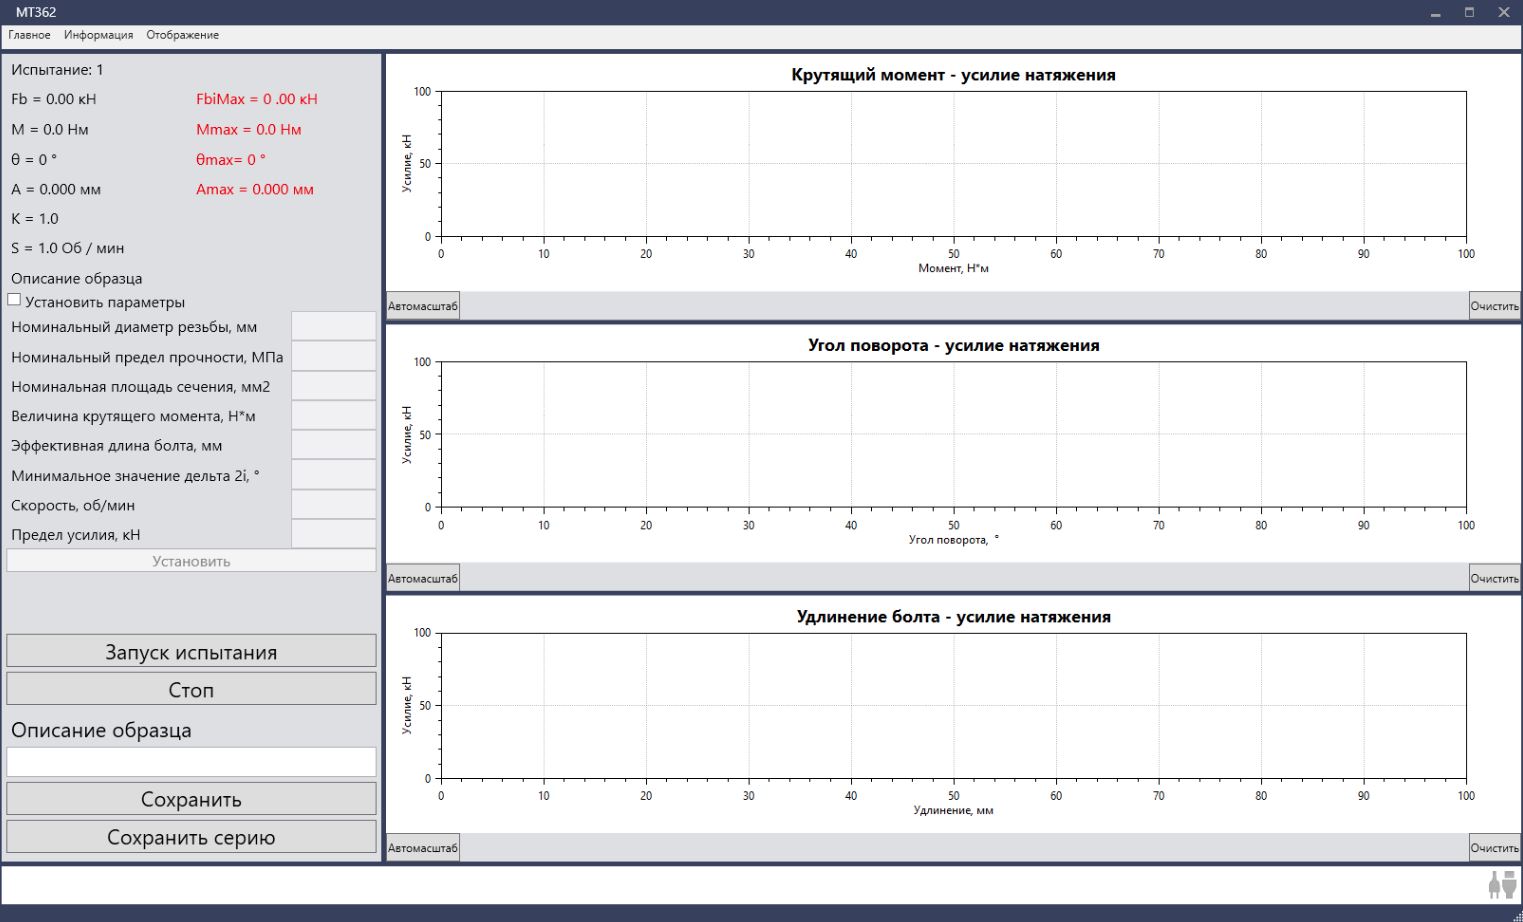Click the 'Эффективная длина болта' input field
The height and width of the screenshot is (922, 1523).
tap(334, 445)
